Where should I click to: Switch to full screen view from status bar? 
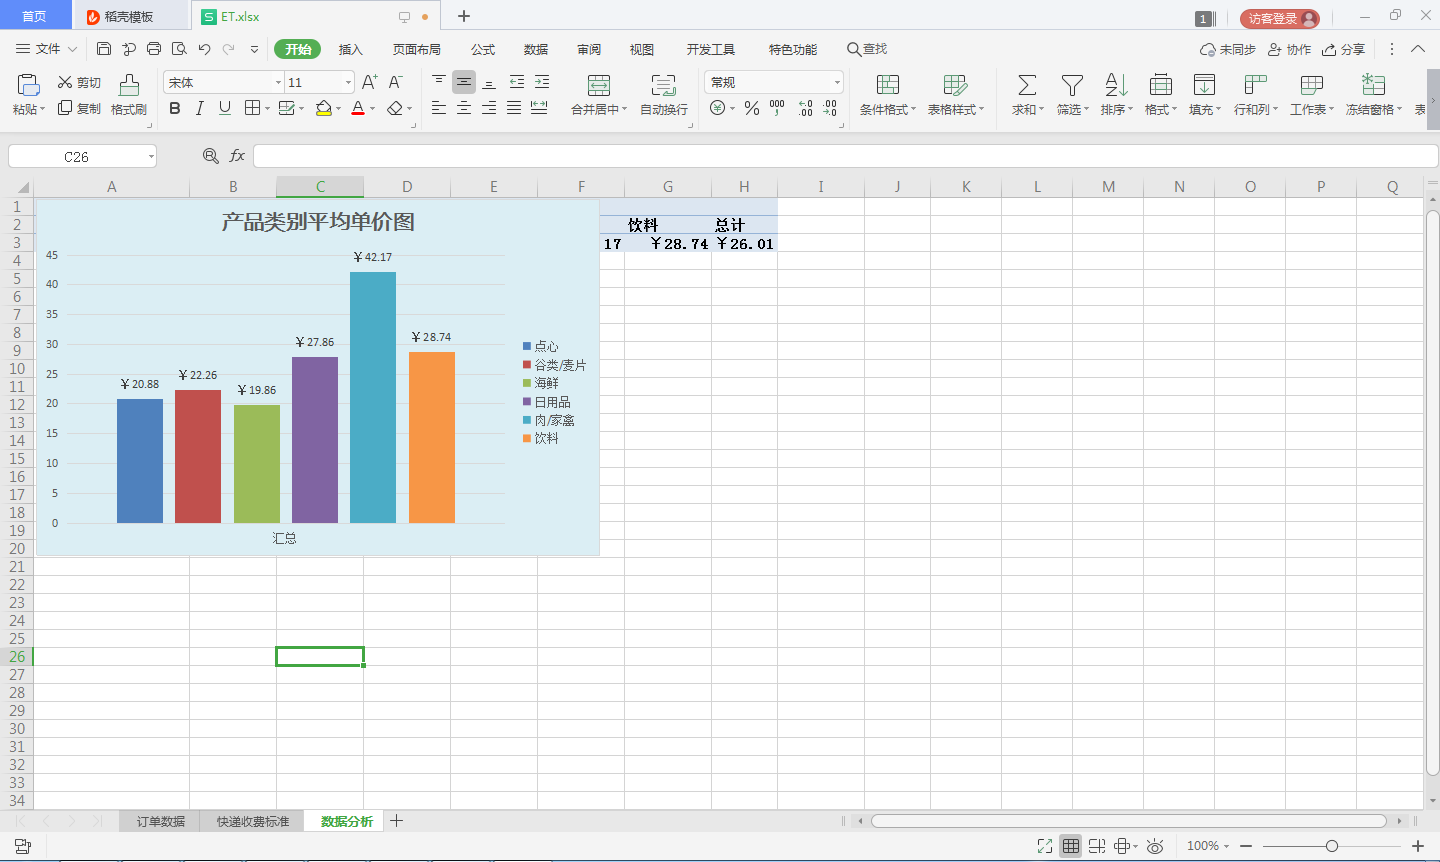(1045, 846)
